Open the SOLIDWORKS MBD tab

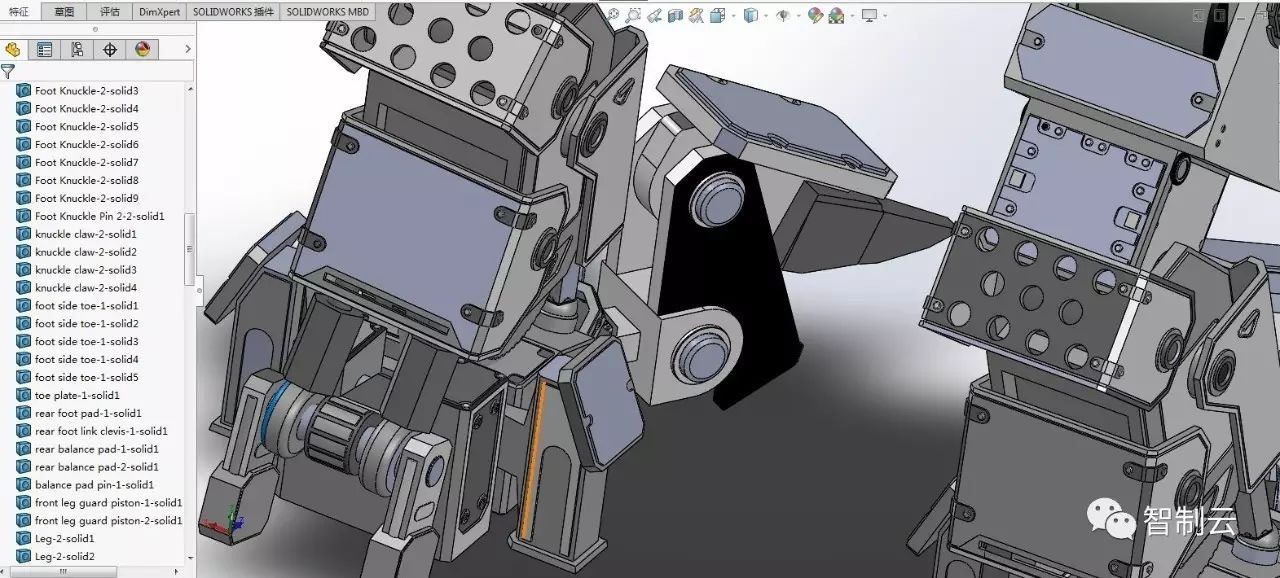pos(327,12)
